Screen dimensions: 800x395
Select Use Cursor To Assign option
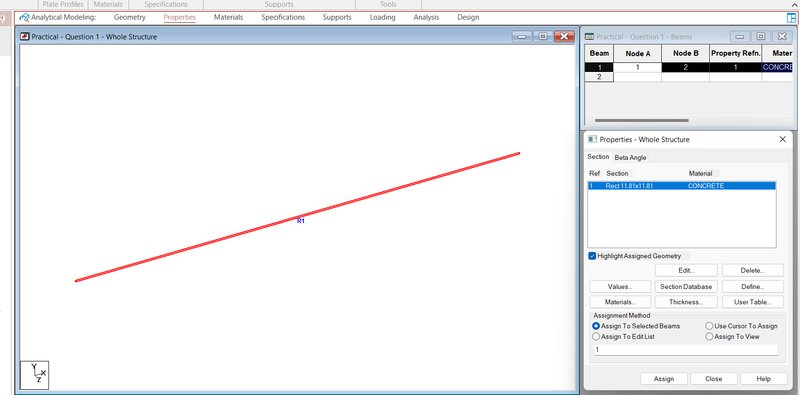709,326
